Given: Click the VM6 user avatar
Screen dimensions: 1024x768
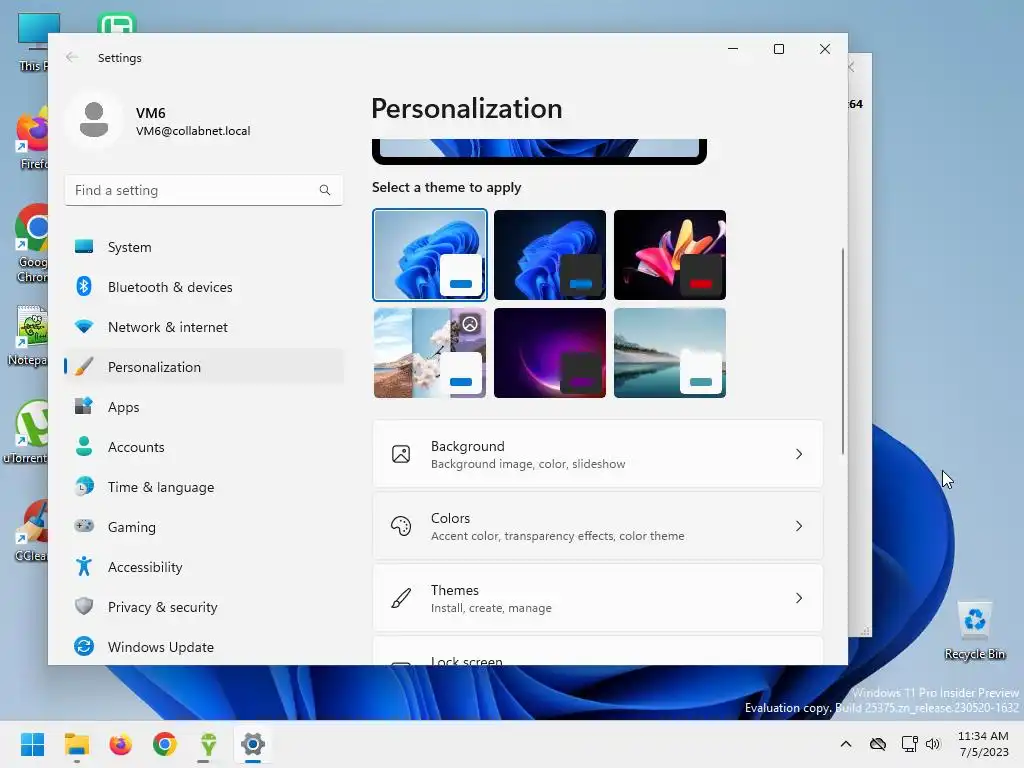Looking at the screenshot, I should point(94,120).
